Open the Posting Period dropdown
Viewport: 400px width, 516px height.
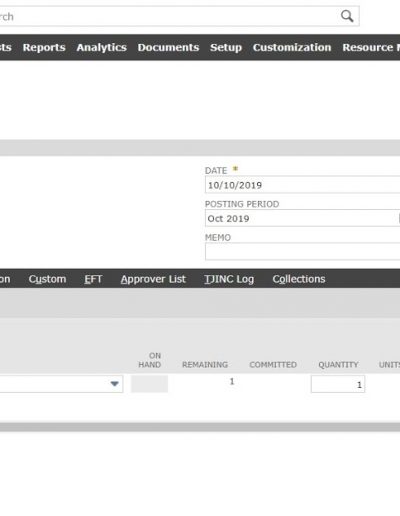[302, 218]
